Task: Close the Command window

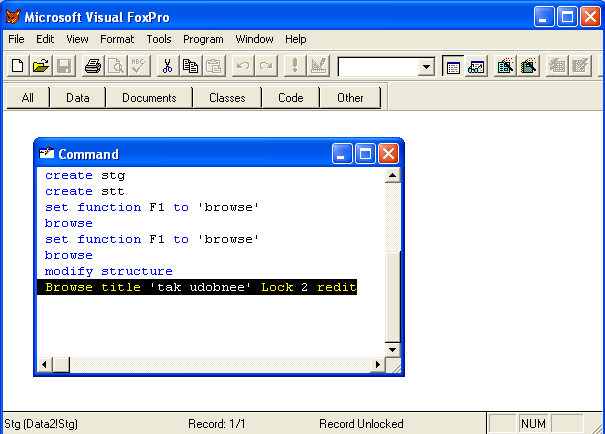Action: (x=388, y=154)
